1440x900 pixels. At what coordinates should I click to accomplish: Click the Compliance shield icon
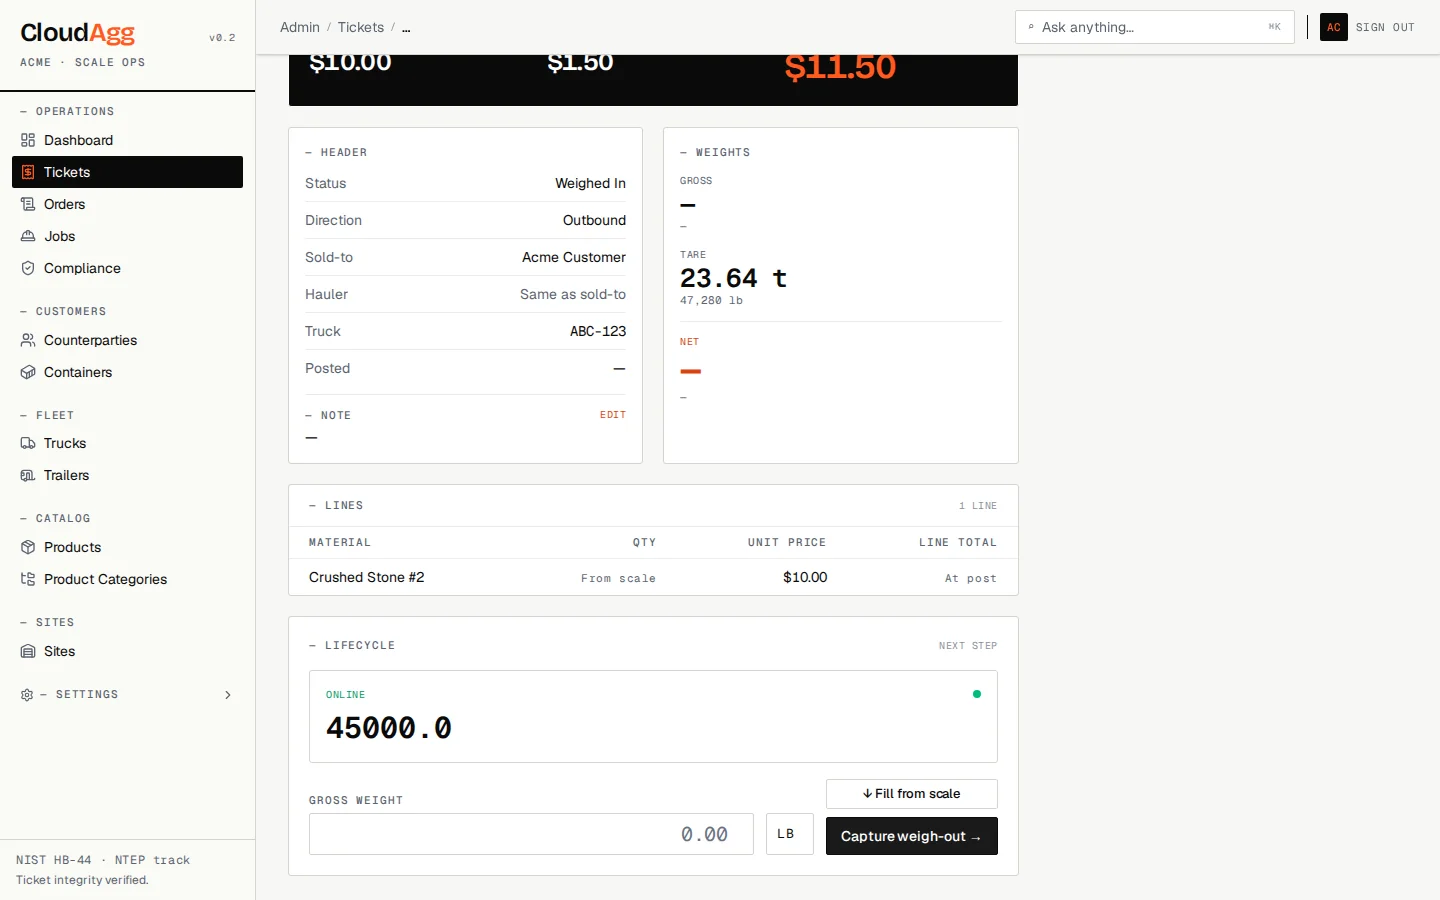coord(28,268)
